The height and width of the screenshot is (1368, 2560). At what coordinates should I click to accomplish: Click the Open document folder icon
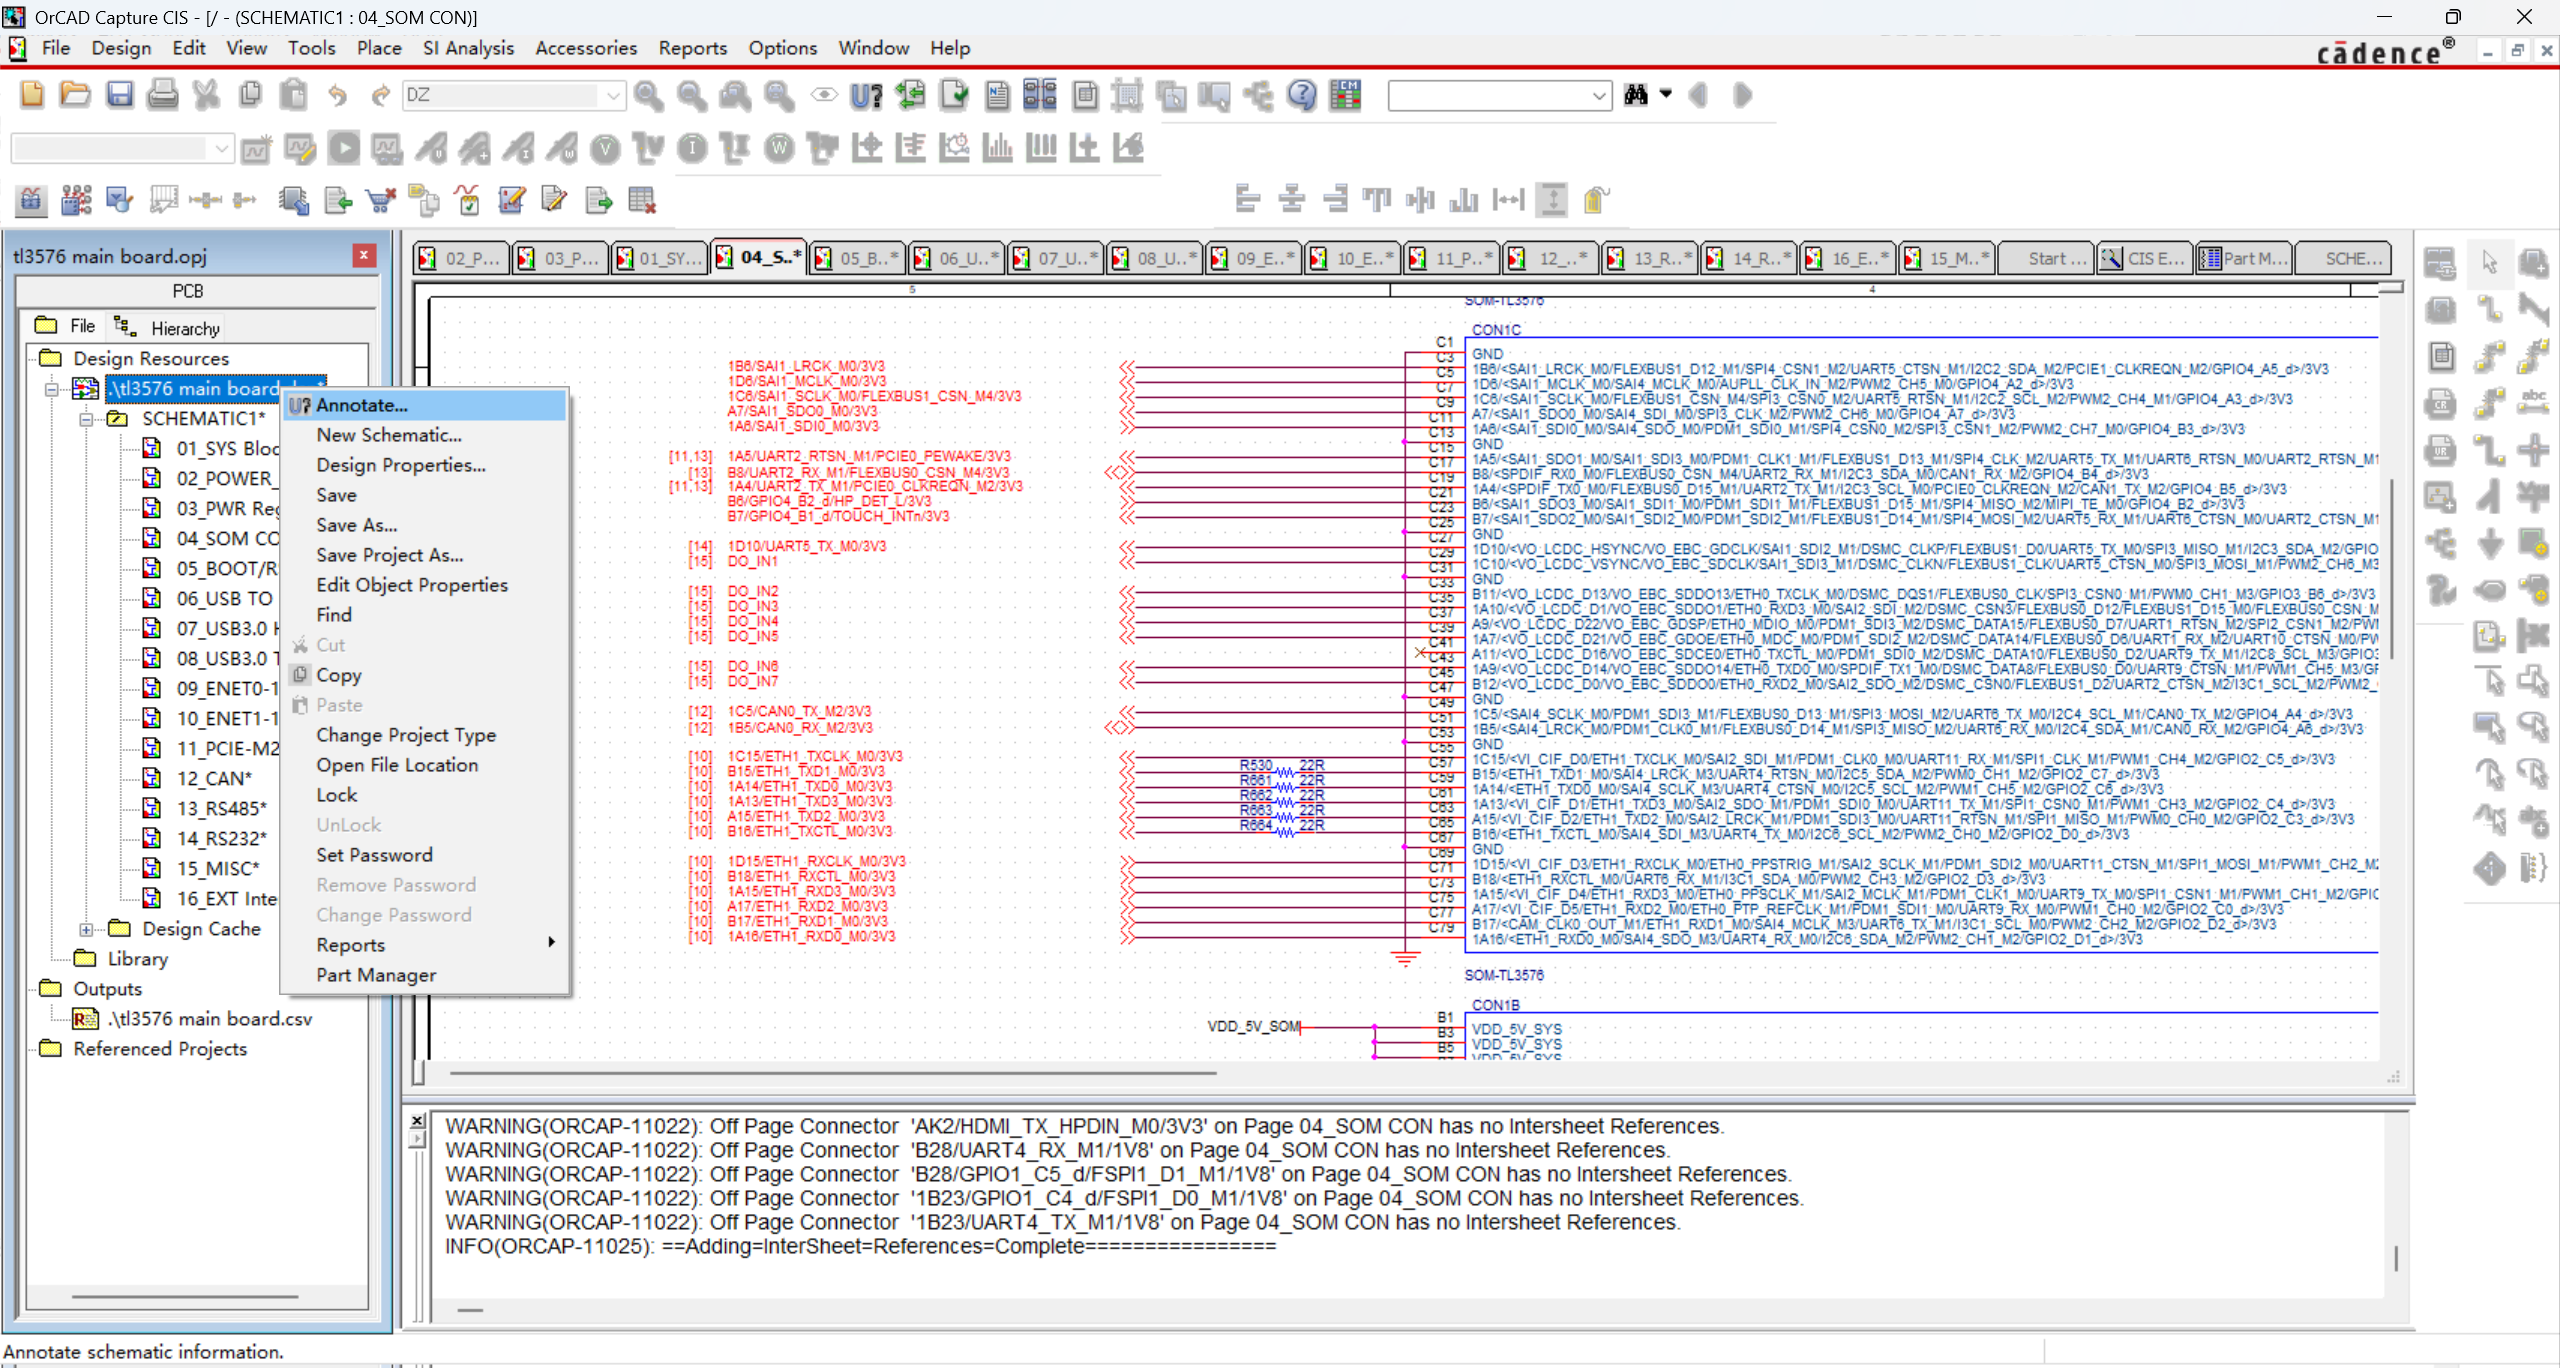click(75, 95)
